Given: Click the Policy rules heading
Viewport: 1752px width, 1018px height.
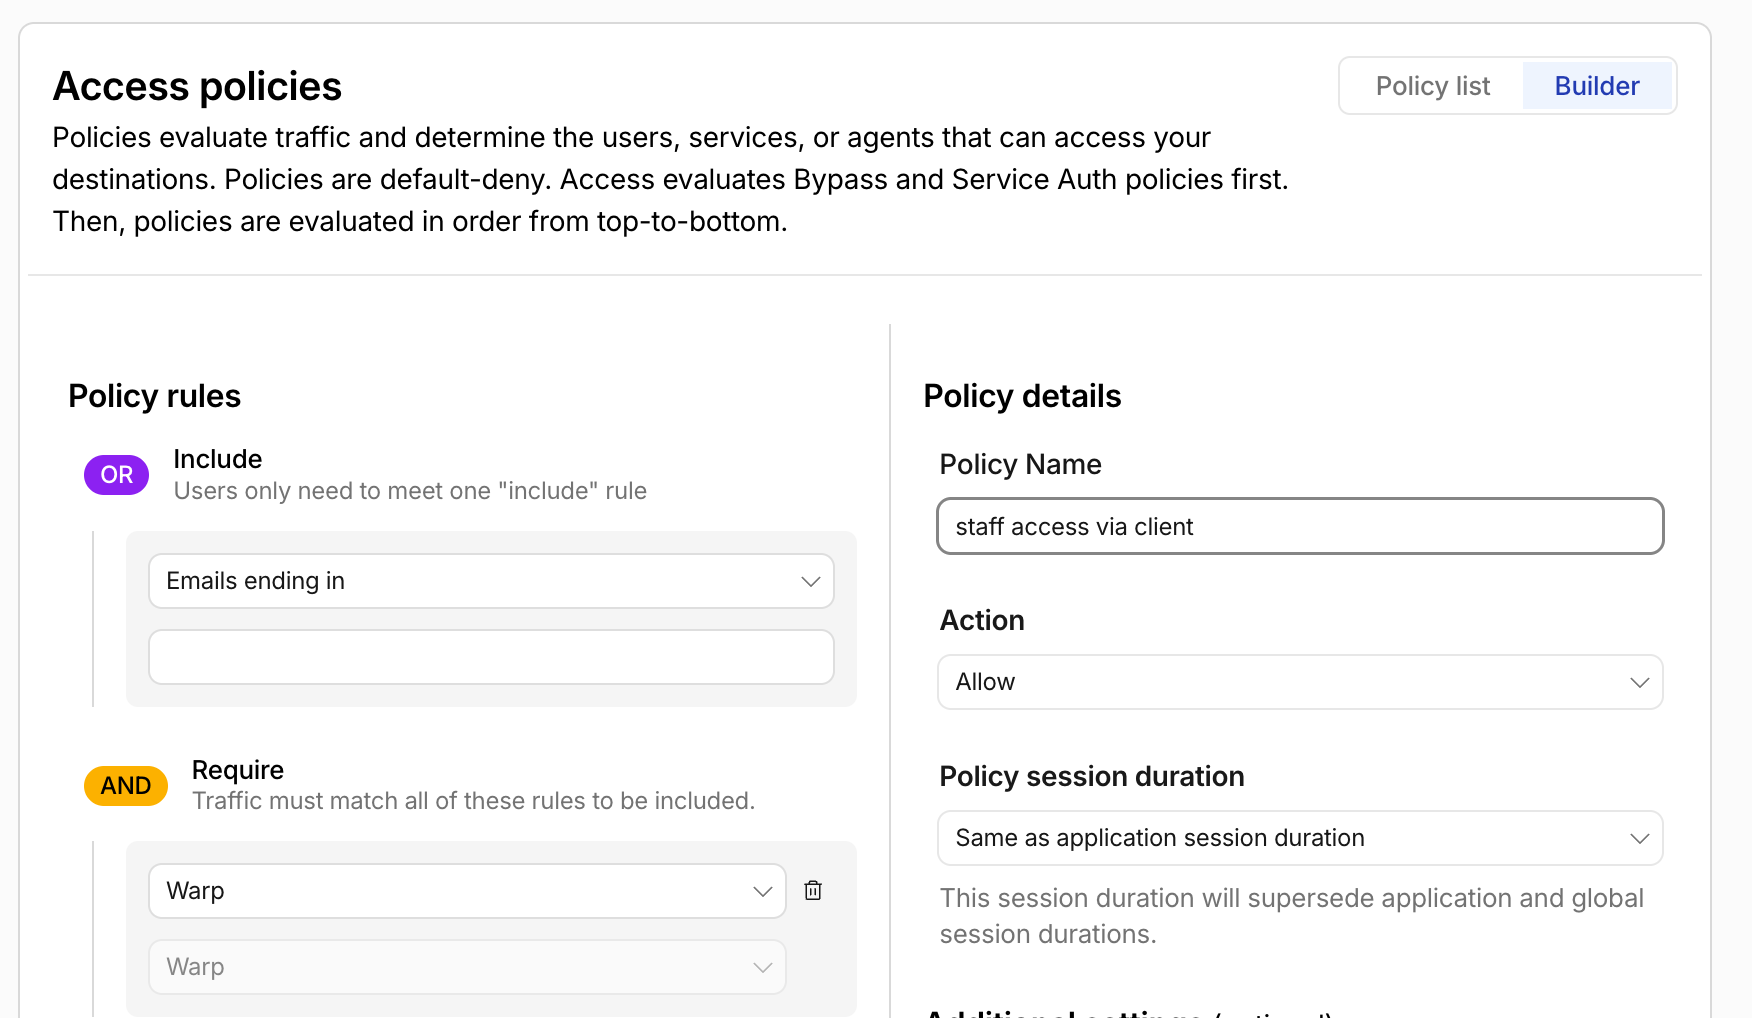Looking at the screenshot, I should point(154,396).
